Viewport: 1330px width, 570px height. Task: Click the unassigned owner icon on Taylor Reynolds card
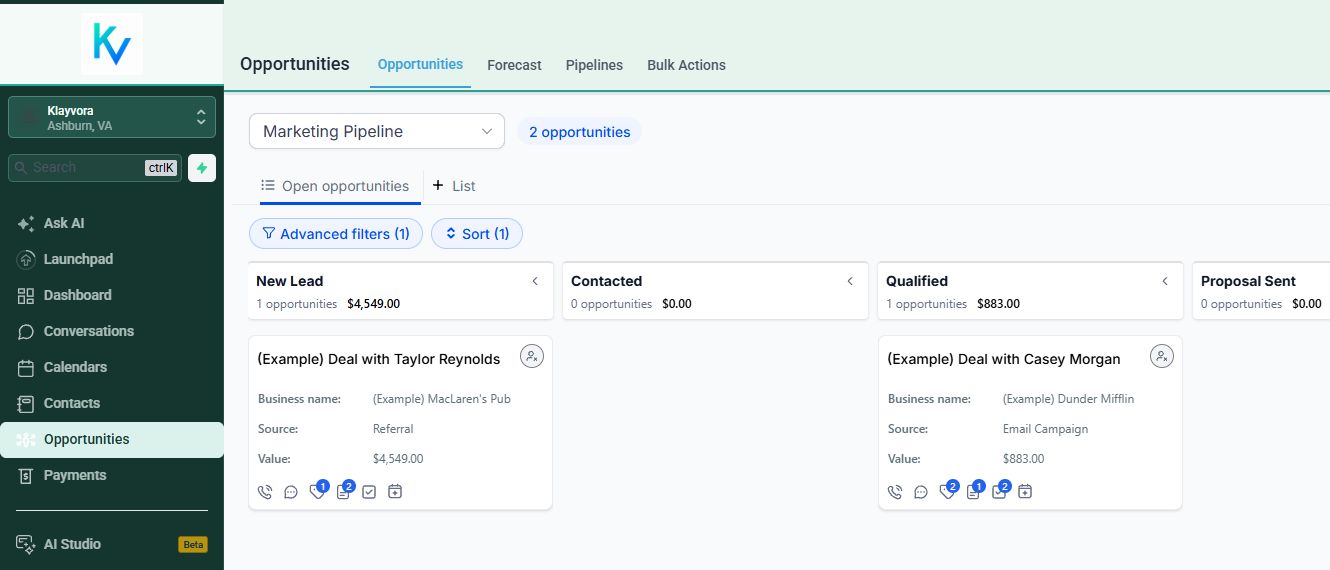[532, 356]
